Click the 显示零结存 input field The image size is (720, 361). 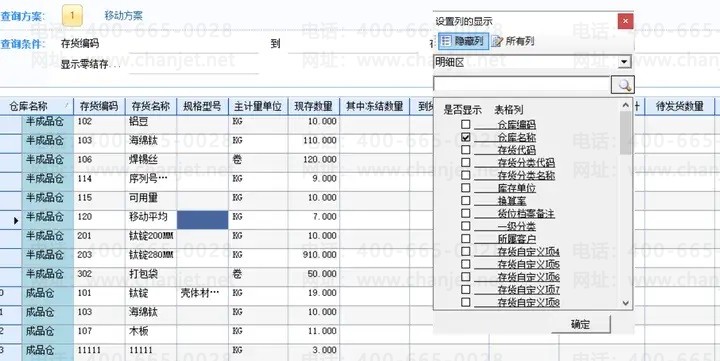tap(194, 65)
